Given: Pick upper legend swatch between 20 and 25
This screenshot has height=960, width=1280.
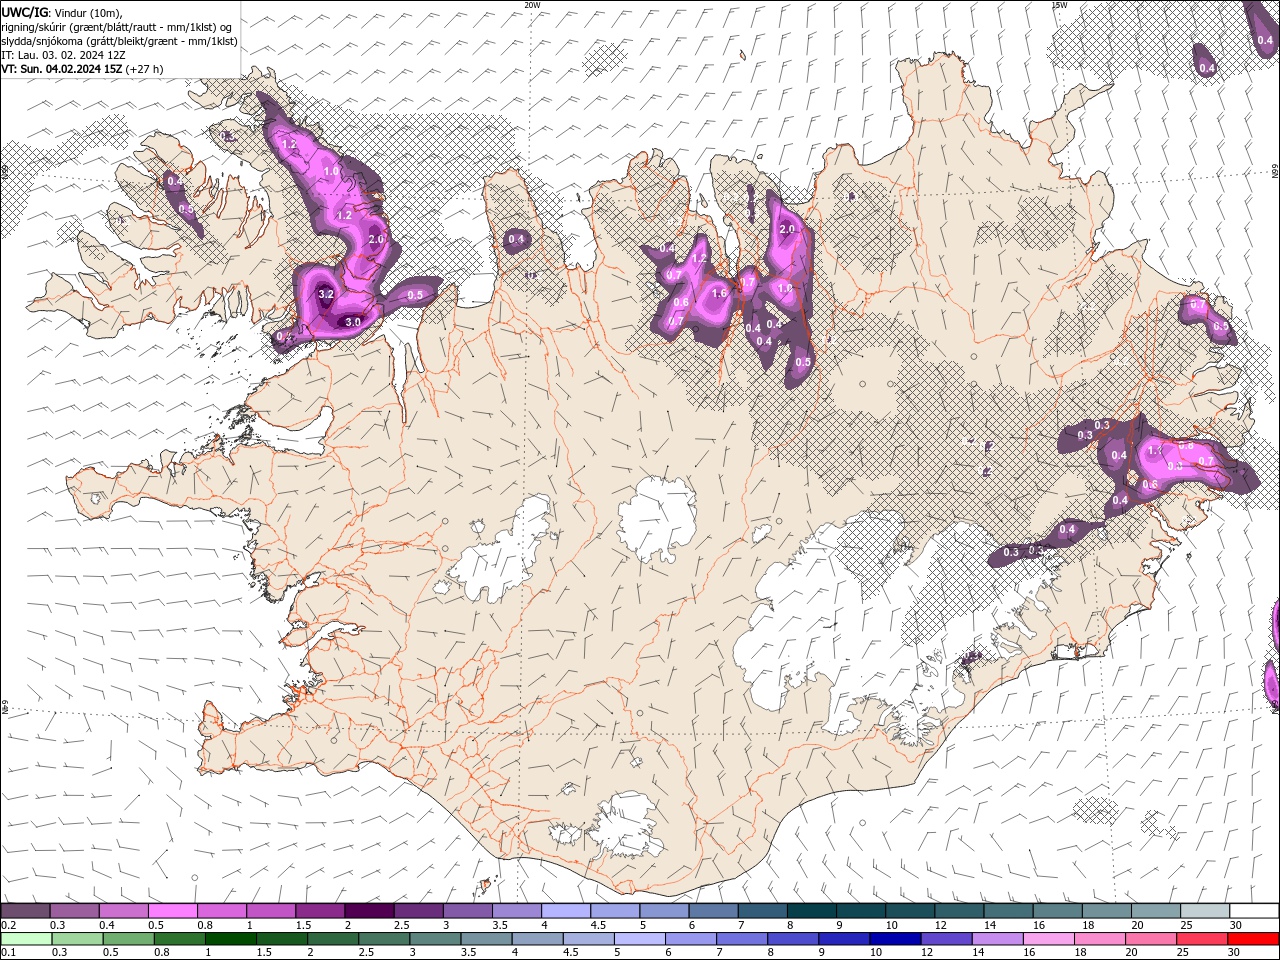Looking at the screenshot, I should (1156, 911).
